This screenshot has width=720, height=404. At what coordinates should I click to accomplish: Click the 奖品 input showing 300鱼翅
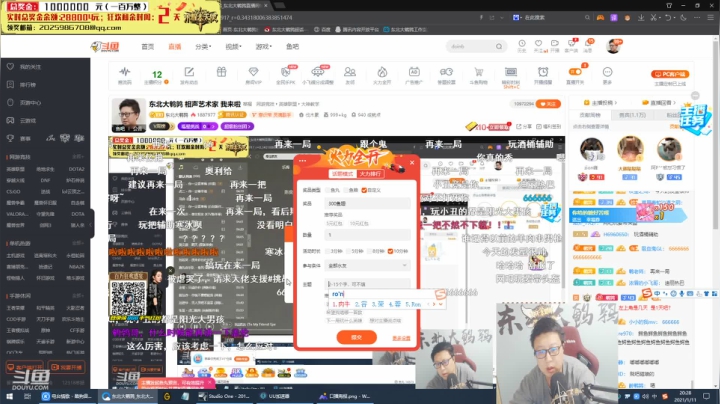(x=367, y=203)
